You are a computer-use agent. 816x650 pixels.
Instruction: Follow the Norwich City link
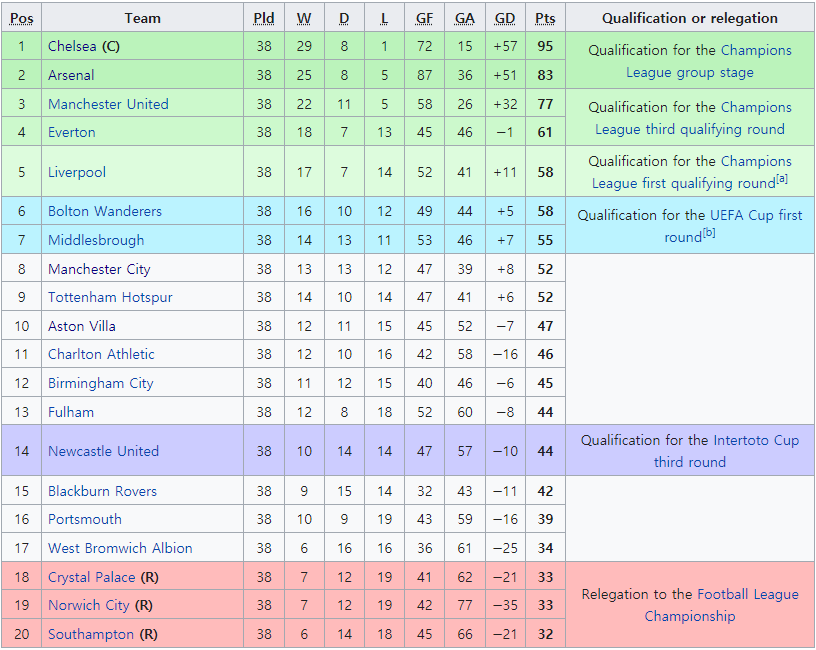coord(89,605)
